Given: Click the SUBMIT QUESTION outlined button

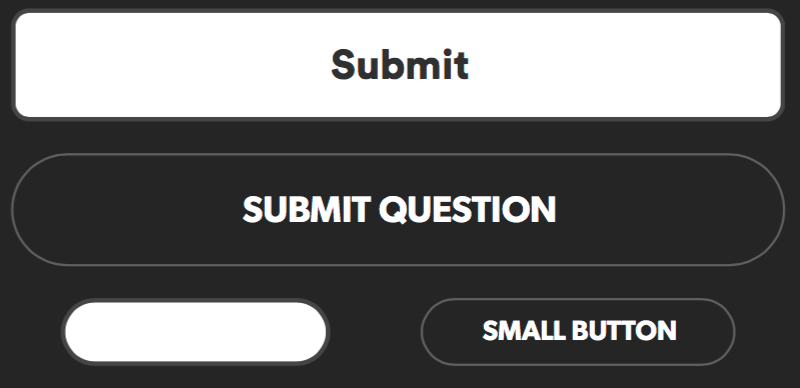Looking at the screenshot, I should pyautogui.click(x=398, y=209).
